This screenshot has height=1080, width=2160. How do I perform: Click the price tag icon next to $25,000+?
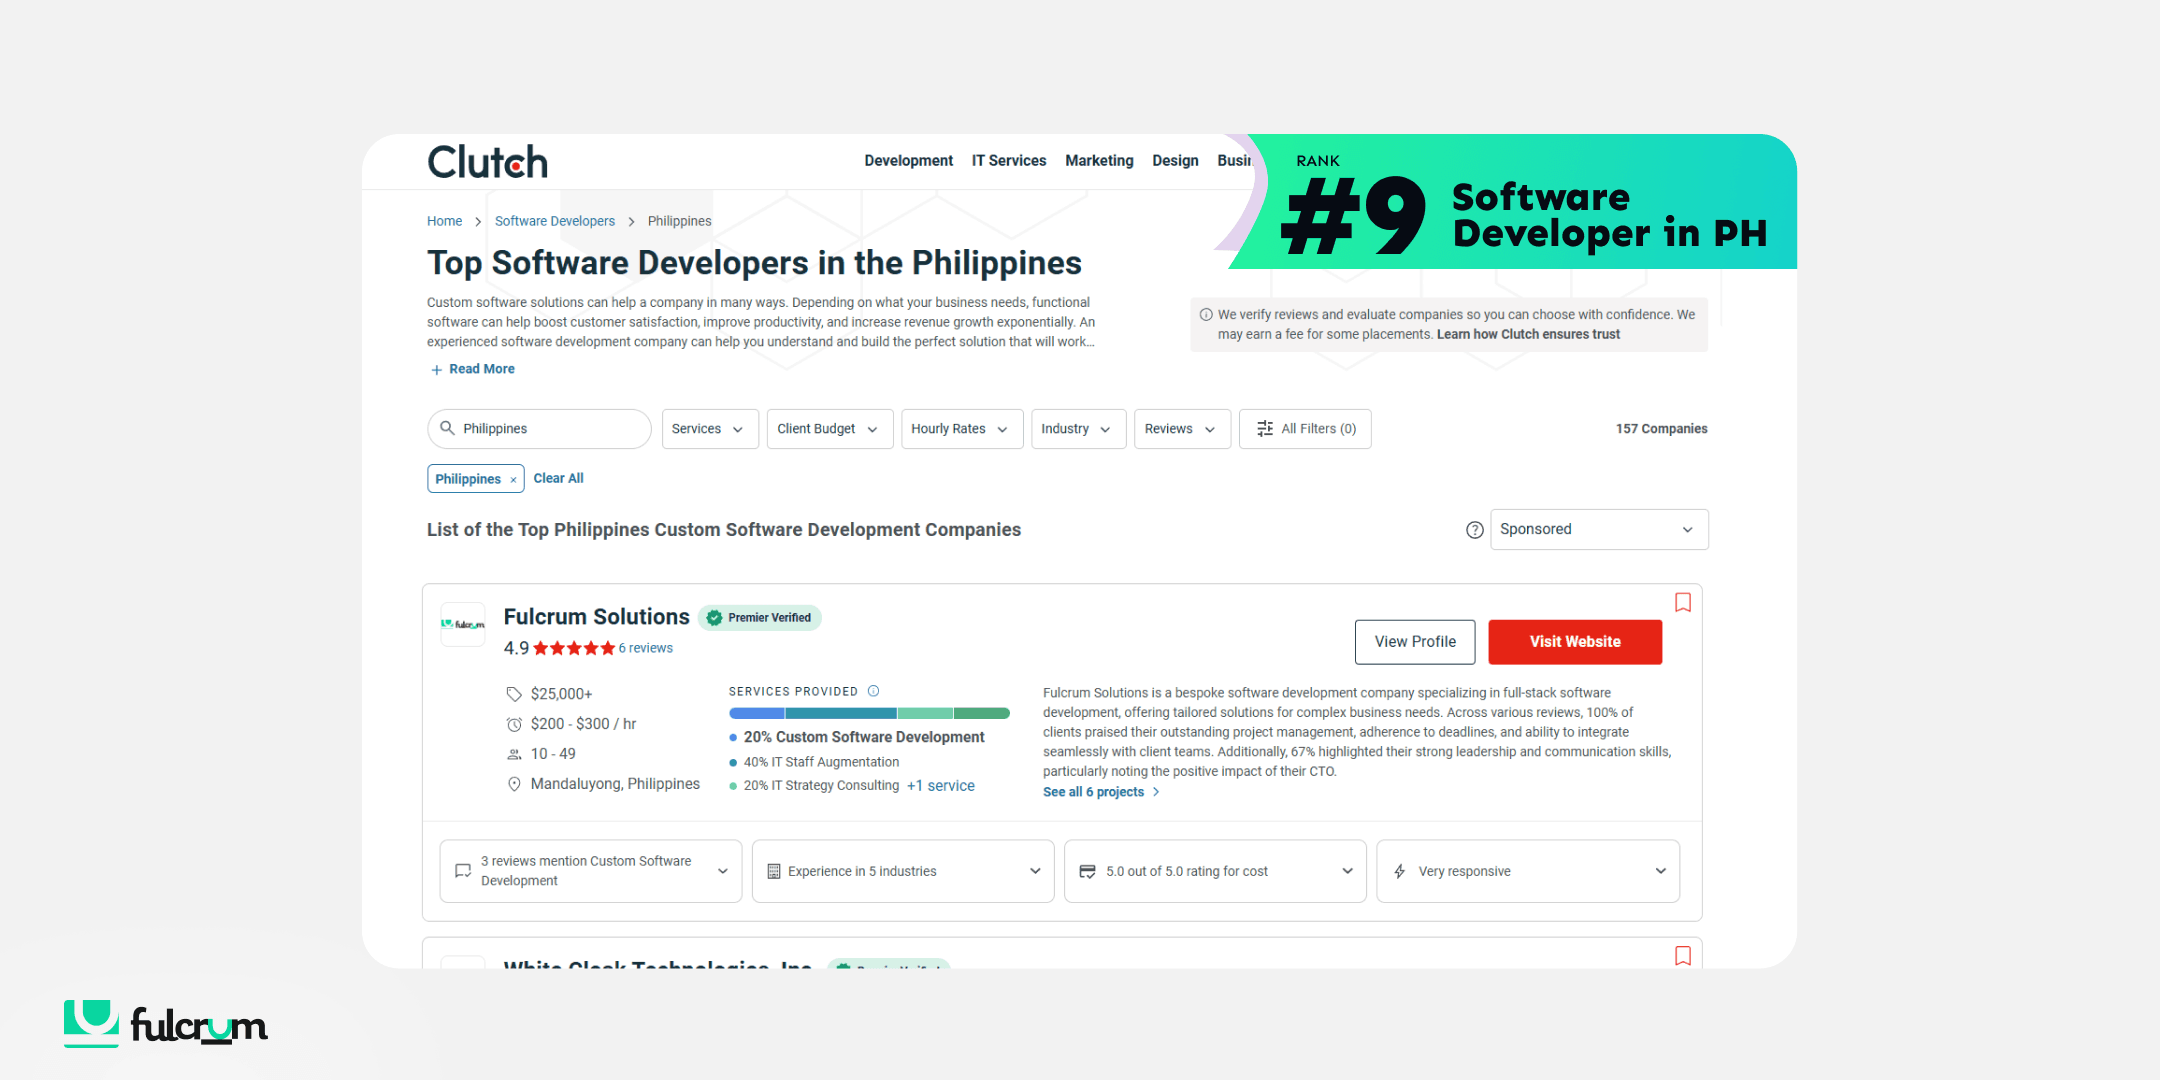point(514,694)
